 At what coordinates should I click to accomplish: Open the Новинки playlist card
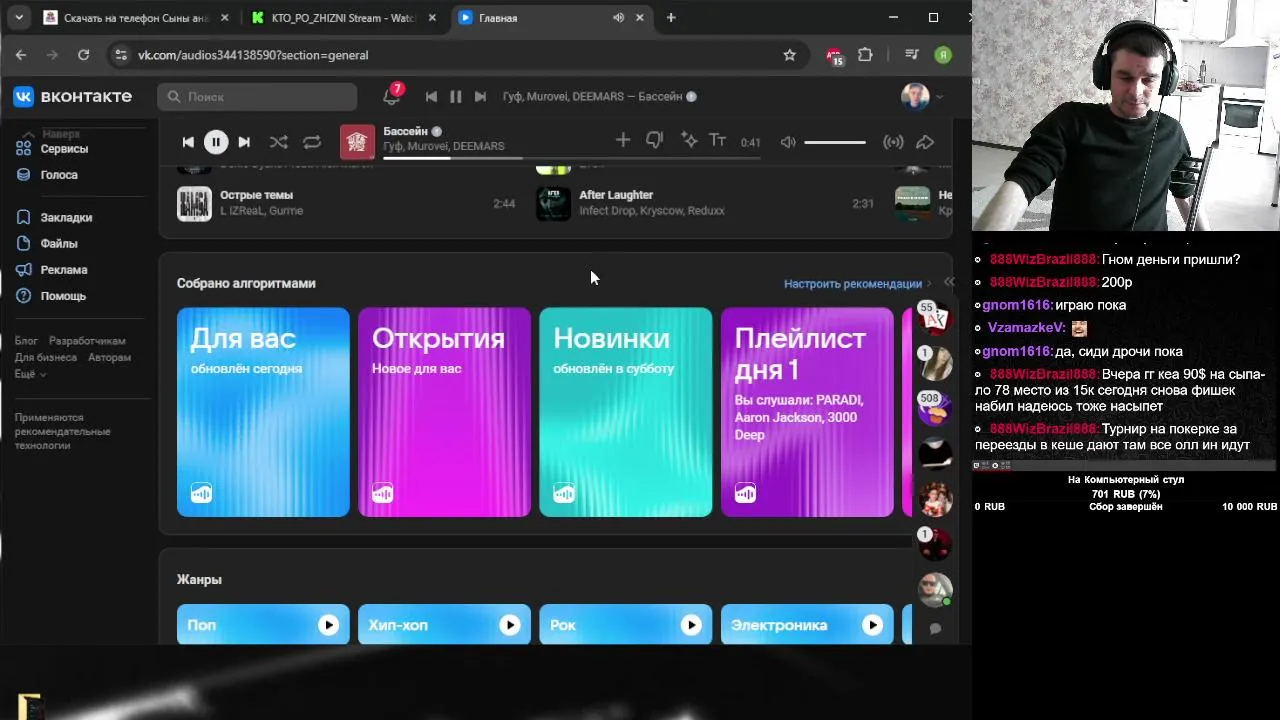tap(626, 412)
